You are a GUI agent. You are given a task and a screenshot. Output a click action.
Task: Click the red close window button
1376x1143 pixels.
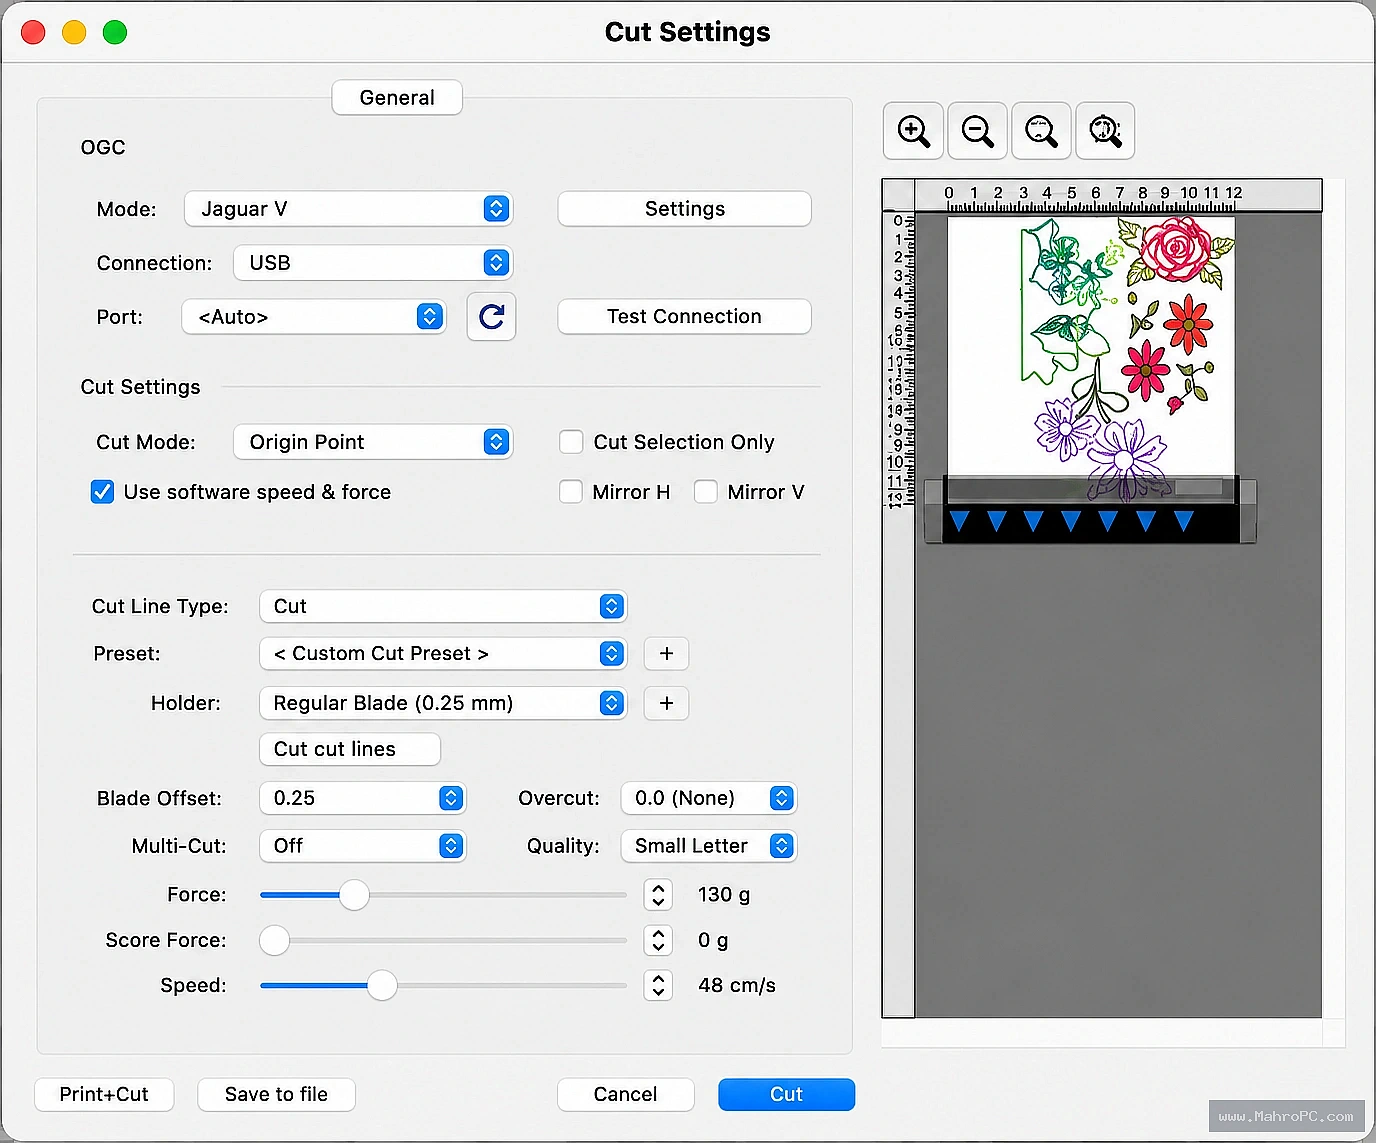[x=33, y=32]
